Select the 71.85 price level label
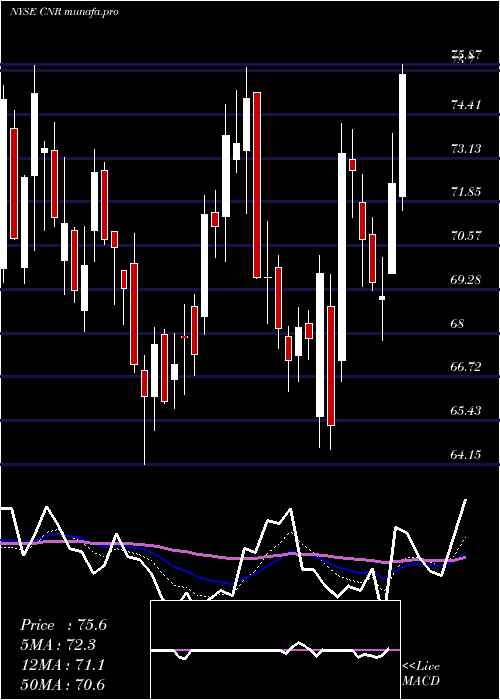 coord(466,192)
